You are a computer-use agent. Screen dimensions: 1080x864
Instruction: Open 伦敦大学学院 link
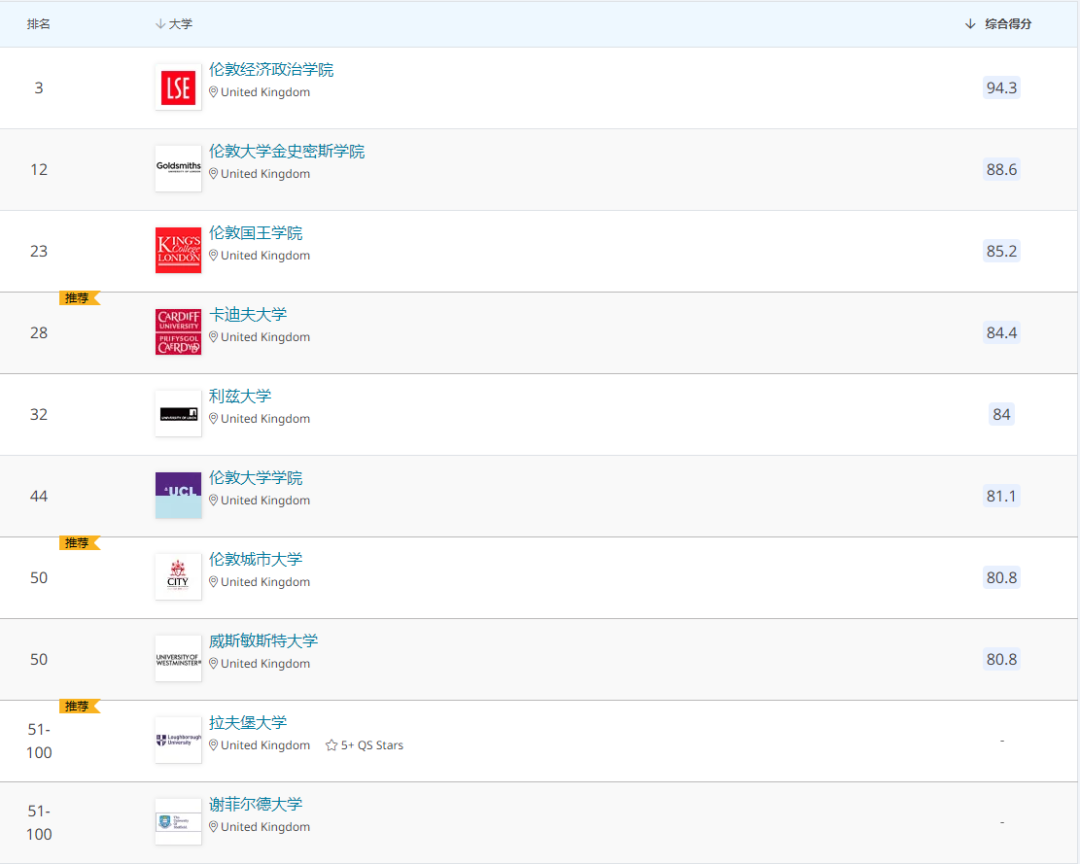[256, 478]
